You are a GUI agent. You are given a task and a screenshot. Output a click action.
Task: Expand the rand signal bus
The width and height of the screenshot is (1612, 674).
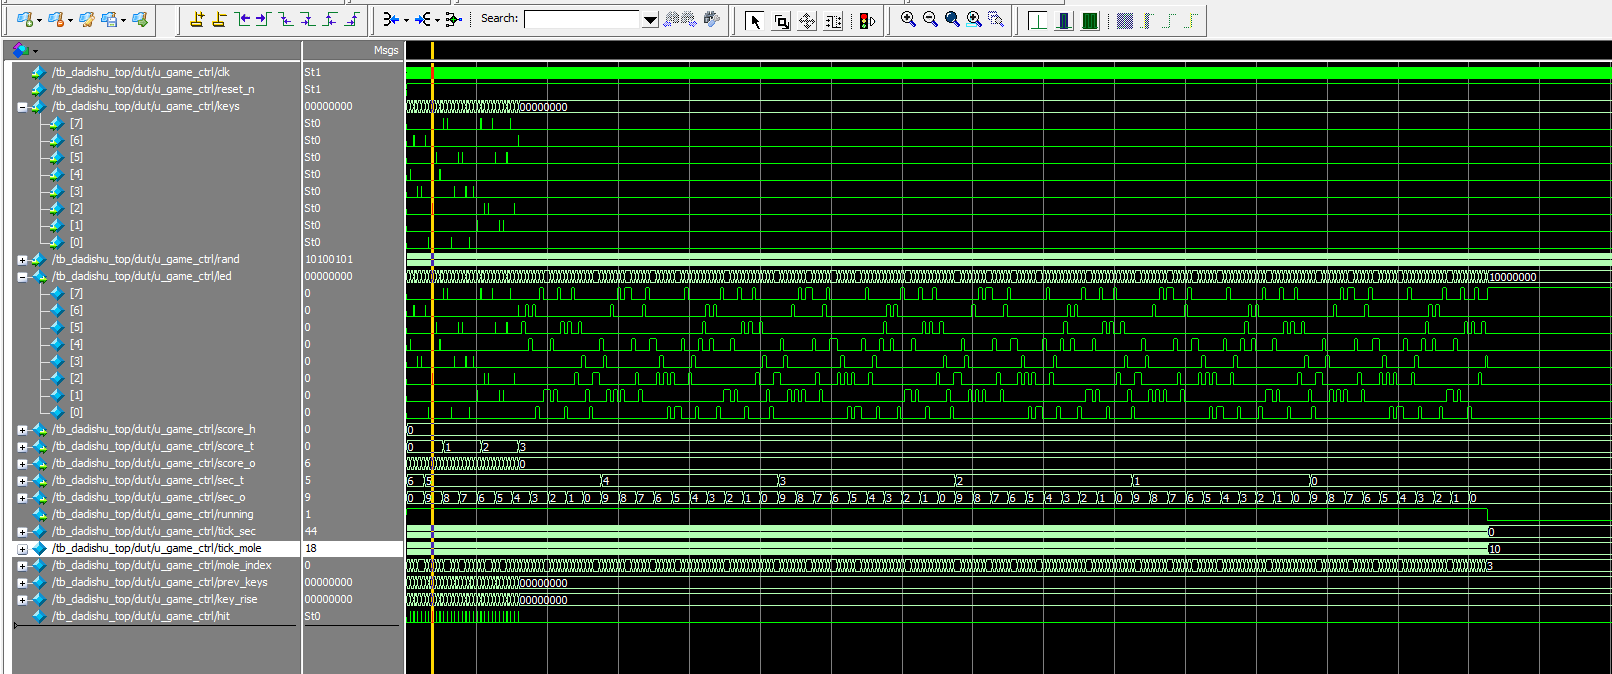22,260
